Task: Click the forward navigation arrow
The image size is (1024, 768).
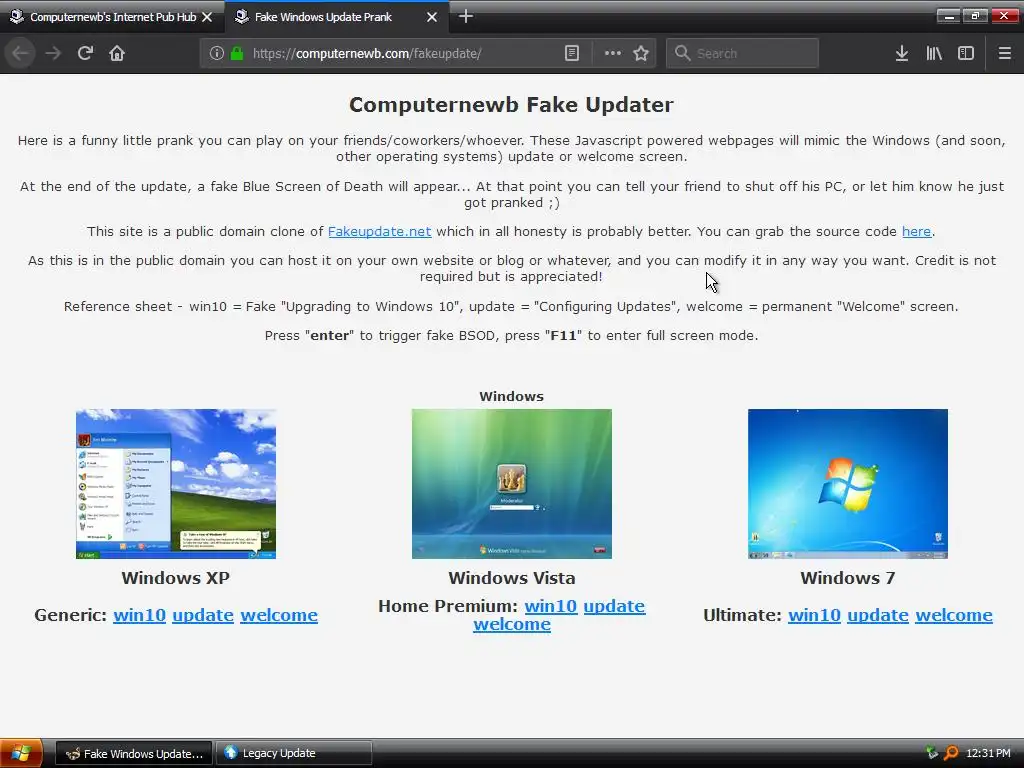Action: pos(53,54)
